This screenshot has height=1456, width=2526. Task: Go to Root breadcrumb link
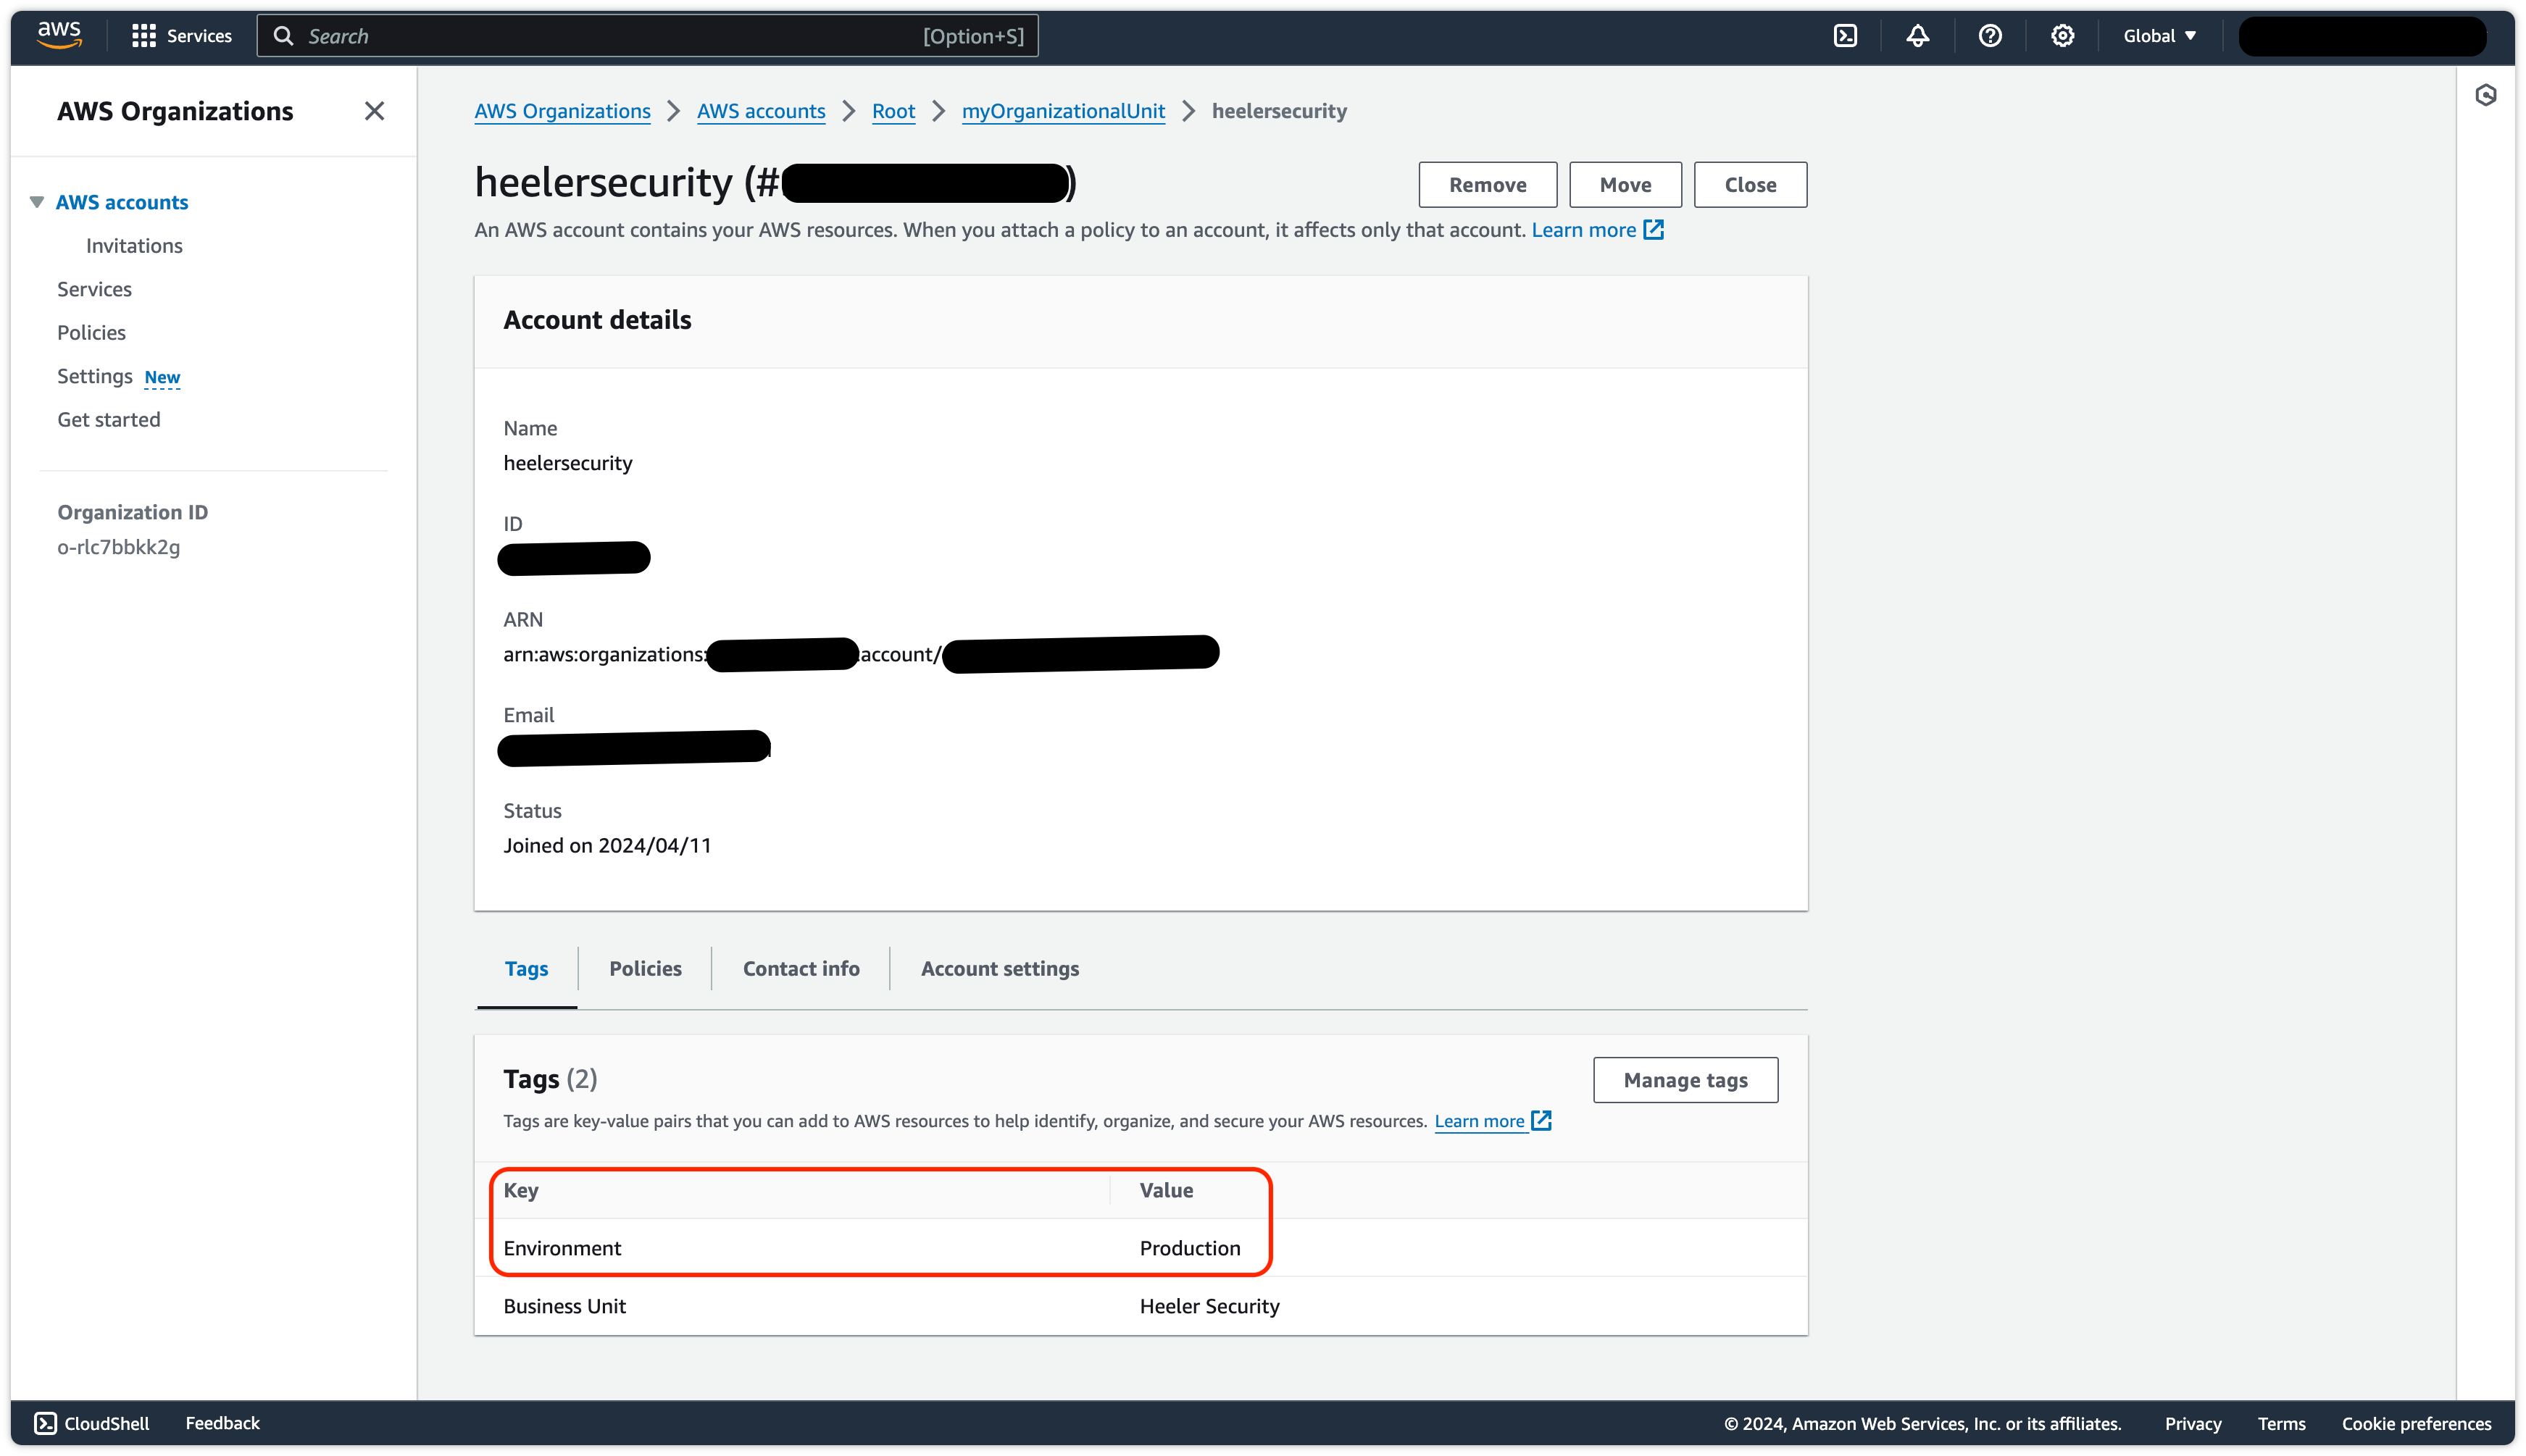[x=893, y=111]
